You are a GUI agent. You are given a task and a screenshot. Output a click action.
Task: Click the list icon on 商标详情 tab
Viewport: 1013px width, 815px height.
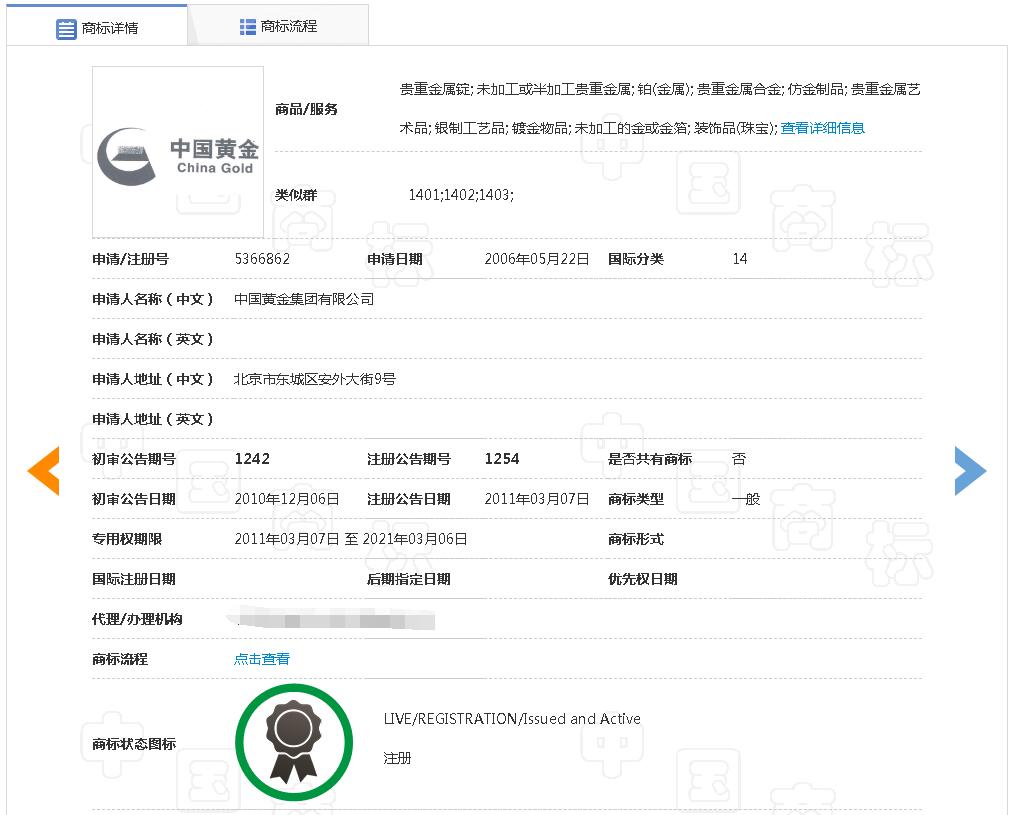(x=66, y=29)
